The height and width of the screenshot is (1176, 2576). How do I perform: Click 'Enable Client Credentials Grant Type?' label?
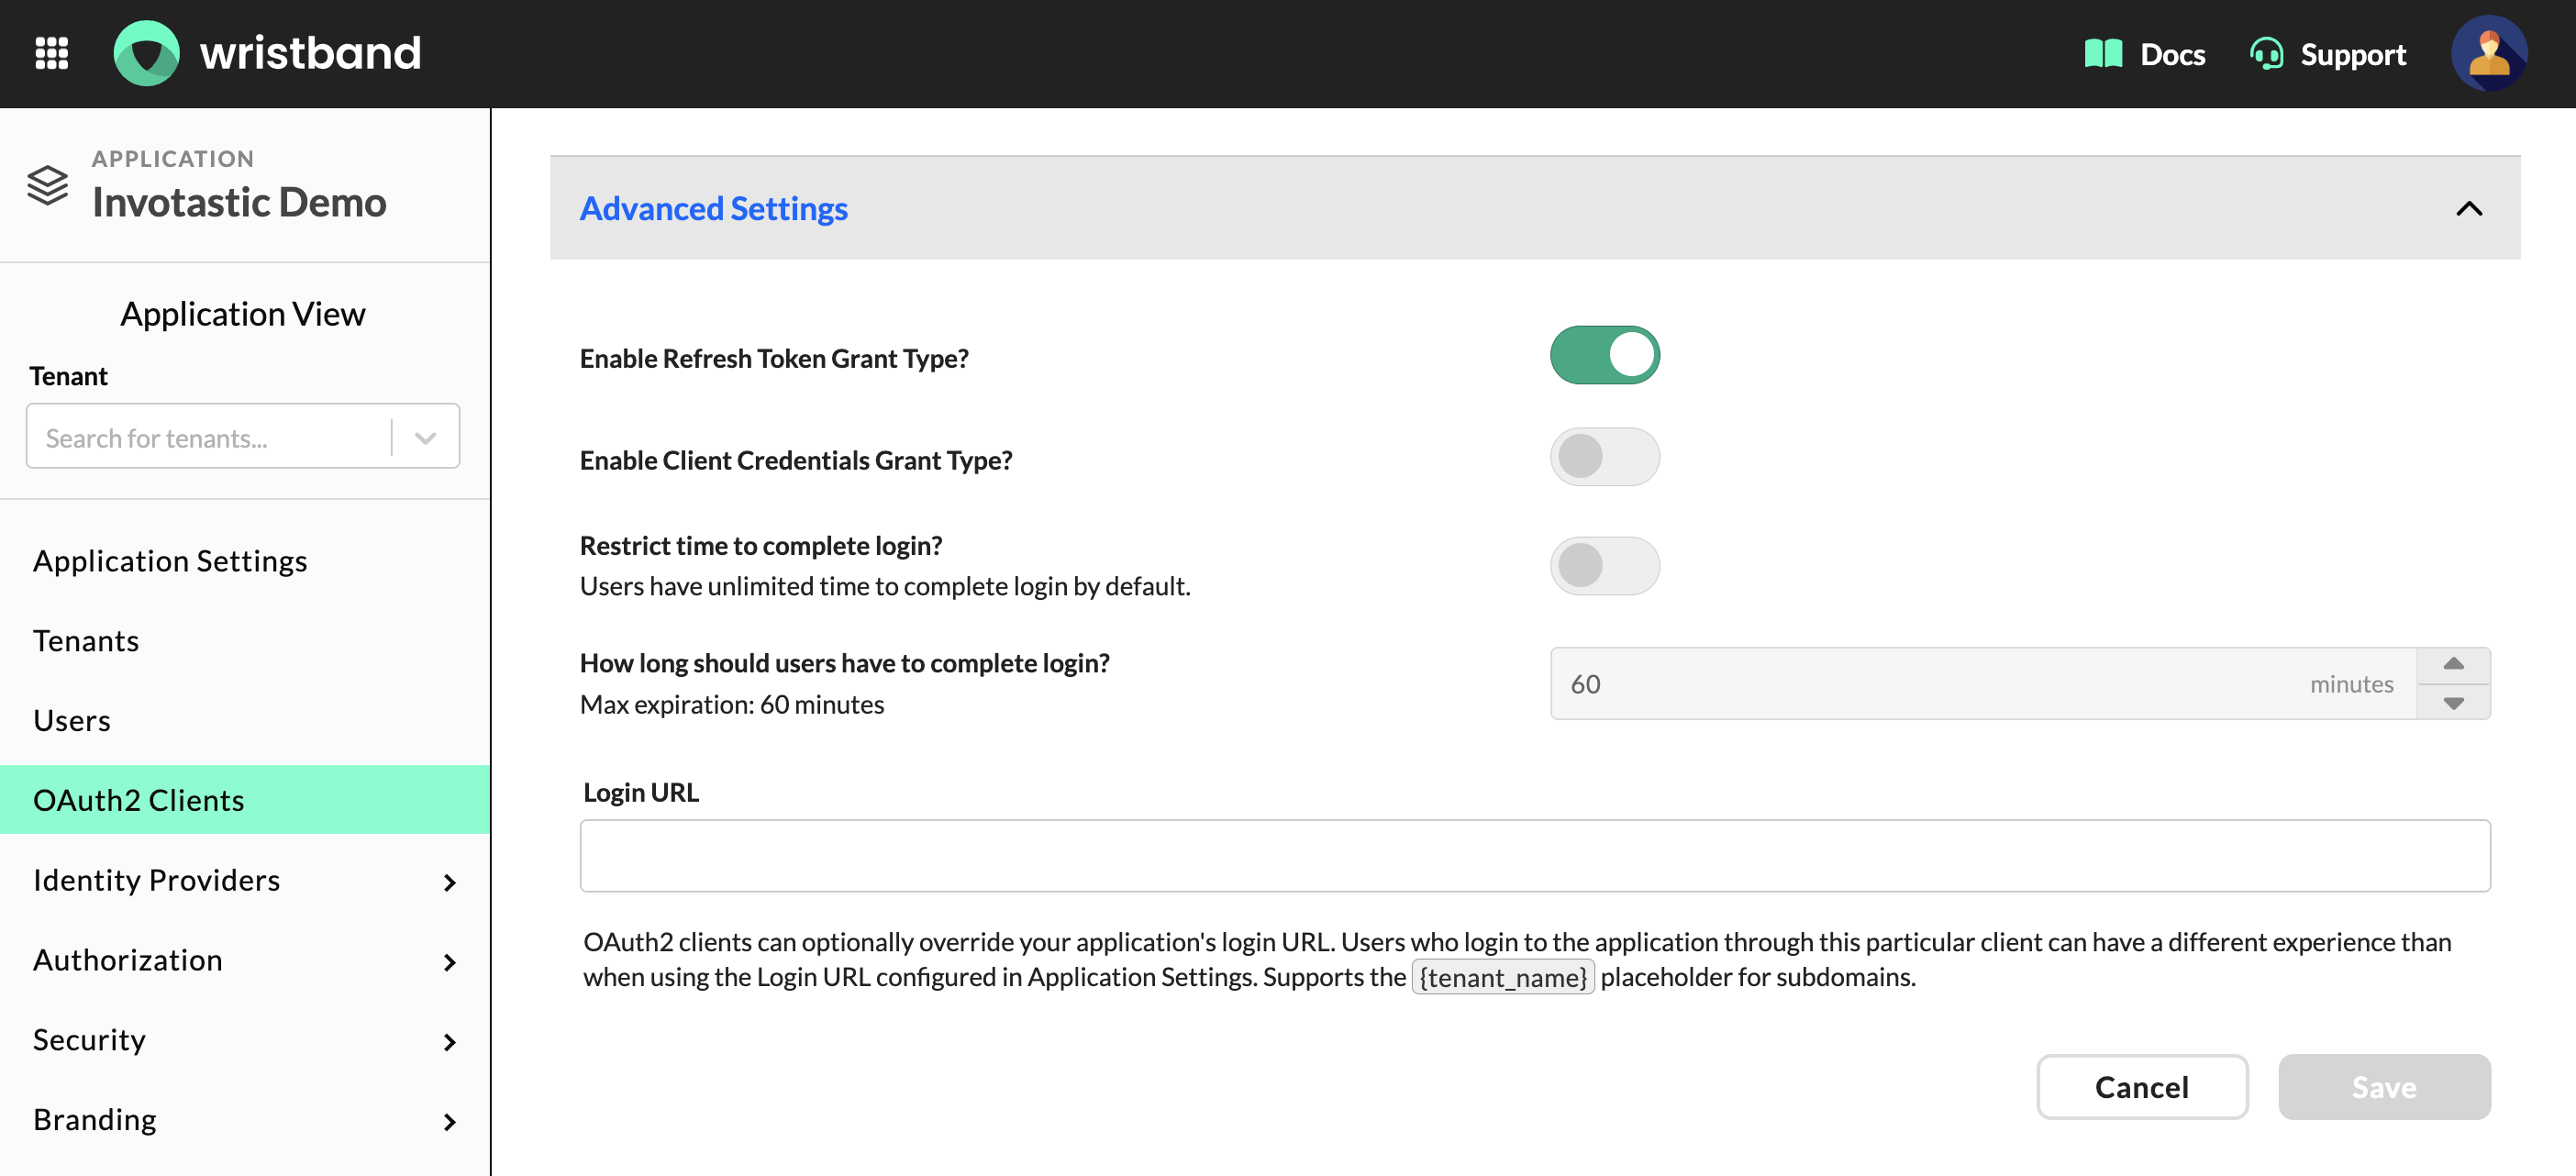tap(796, 461)
